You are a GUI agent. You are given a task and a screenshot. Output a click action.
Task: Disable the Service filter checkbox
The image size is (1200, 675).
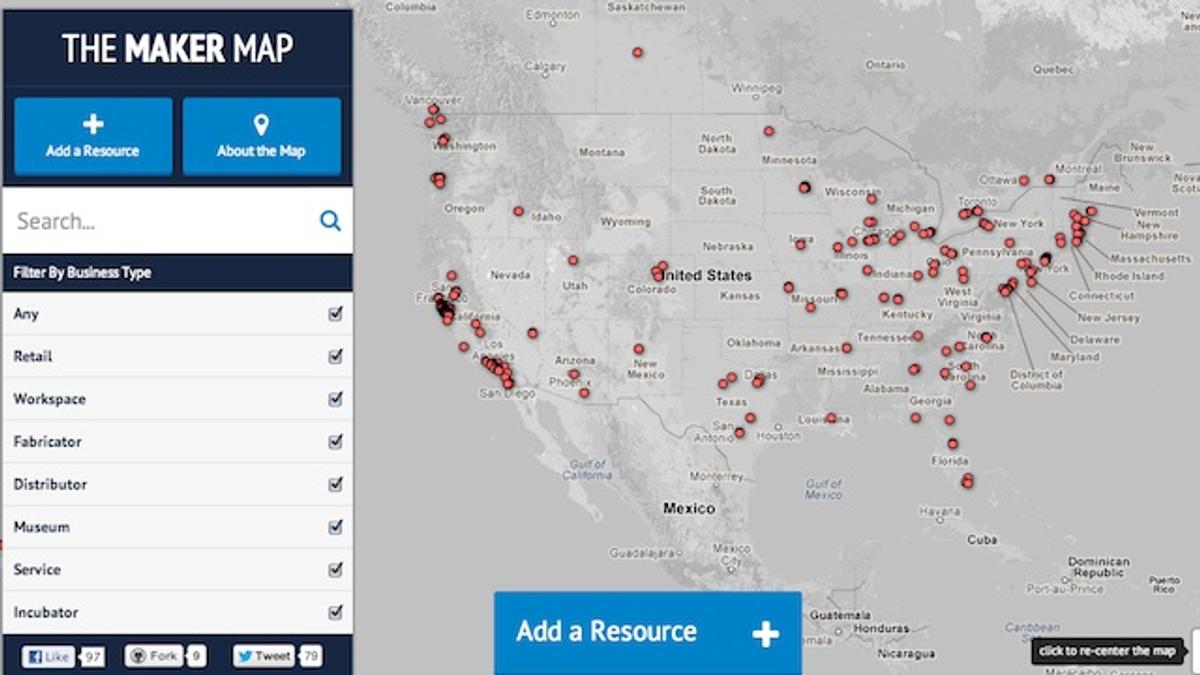tap(335, 569)
